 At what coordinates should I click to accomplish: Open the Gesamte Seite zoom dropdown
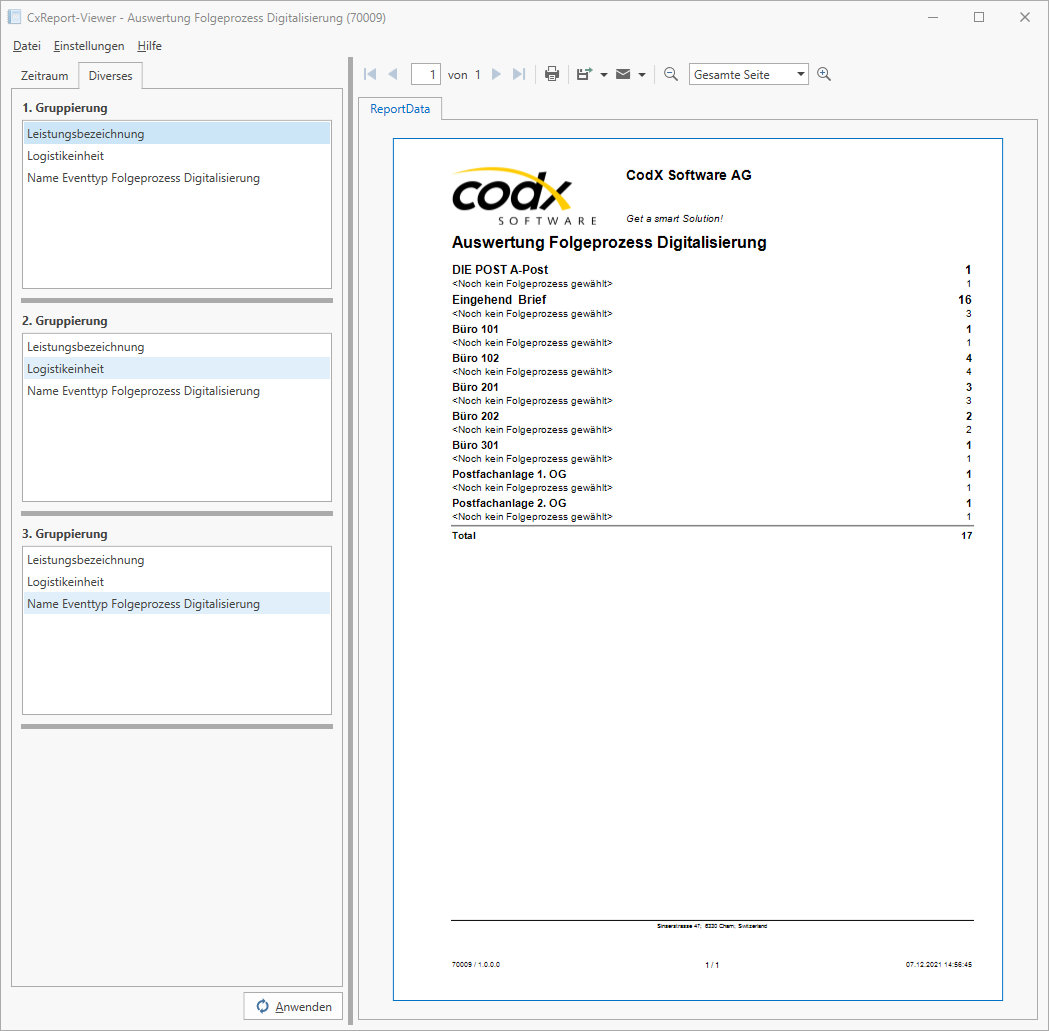tap(800, 73)
